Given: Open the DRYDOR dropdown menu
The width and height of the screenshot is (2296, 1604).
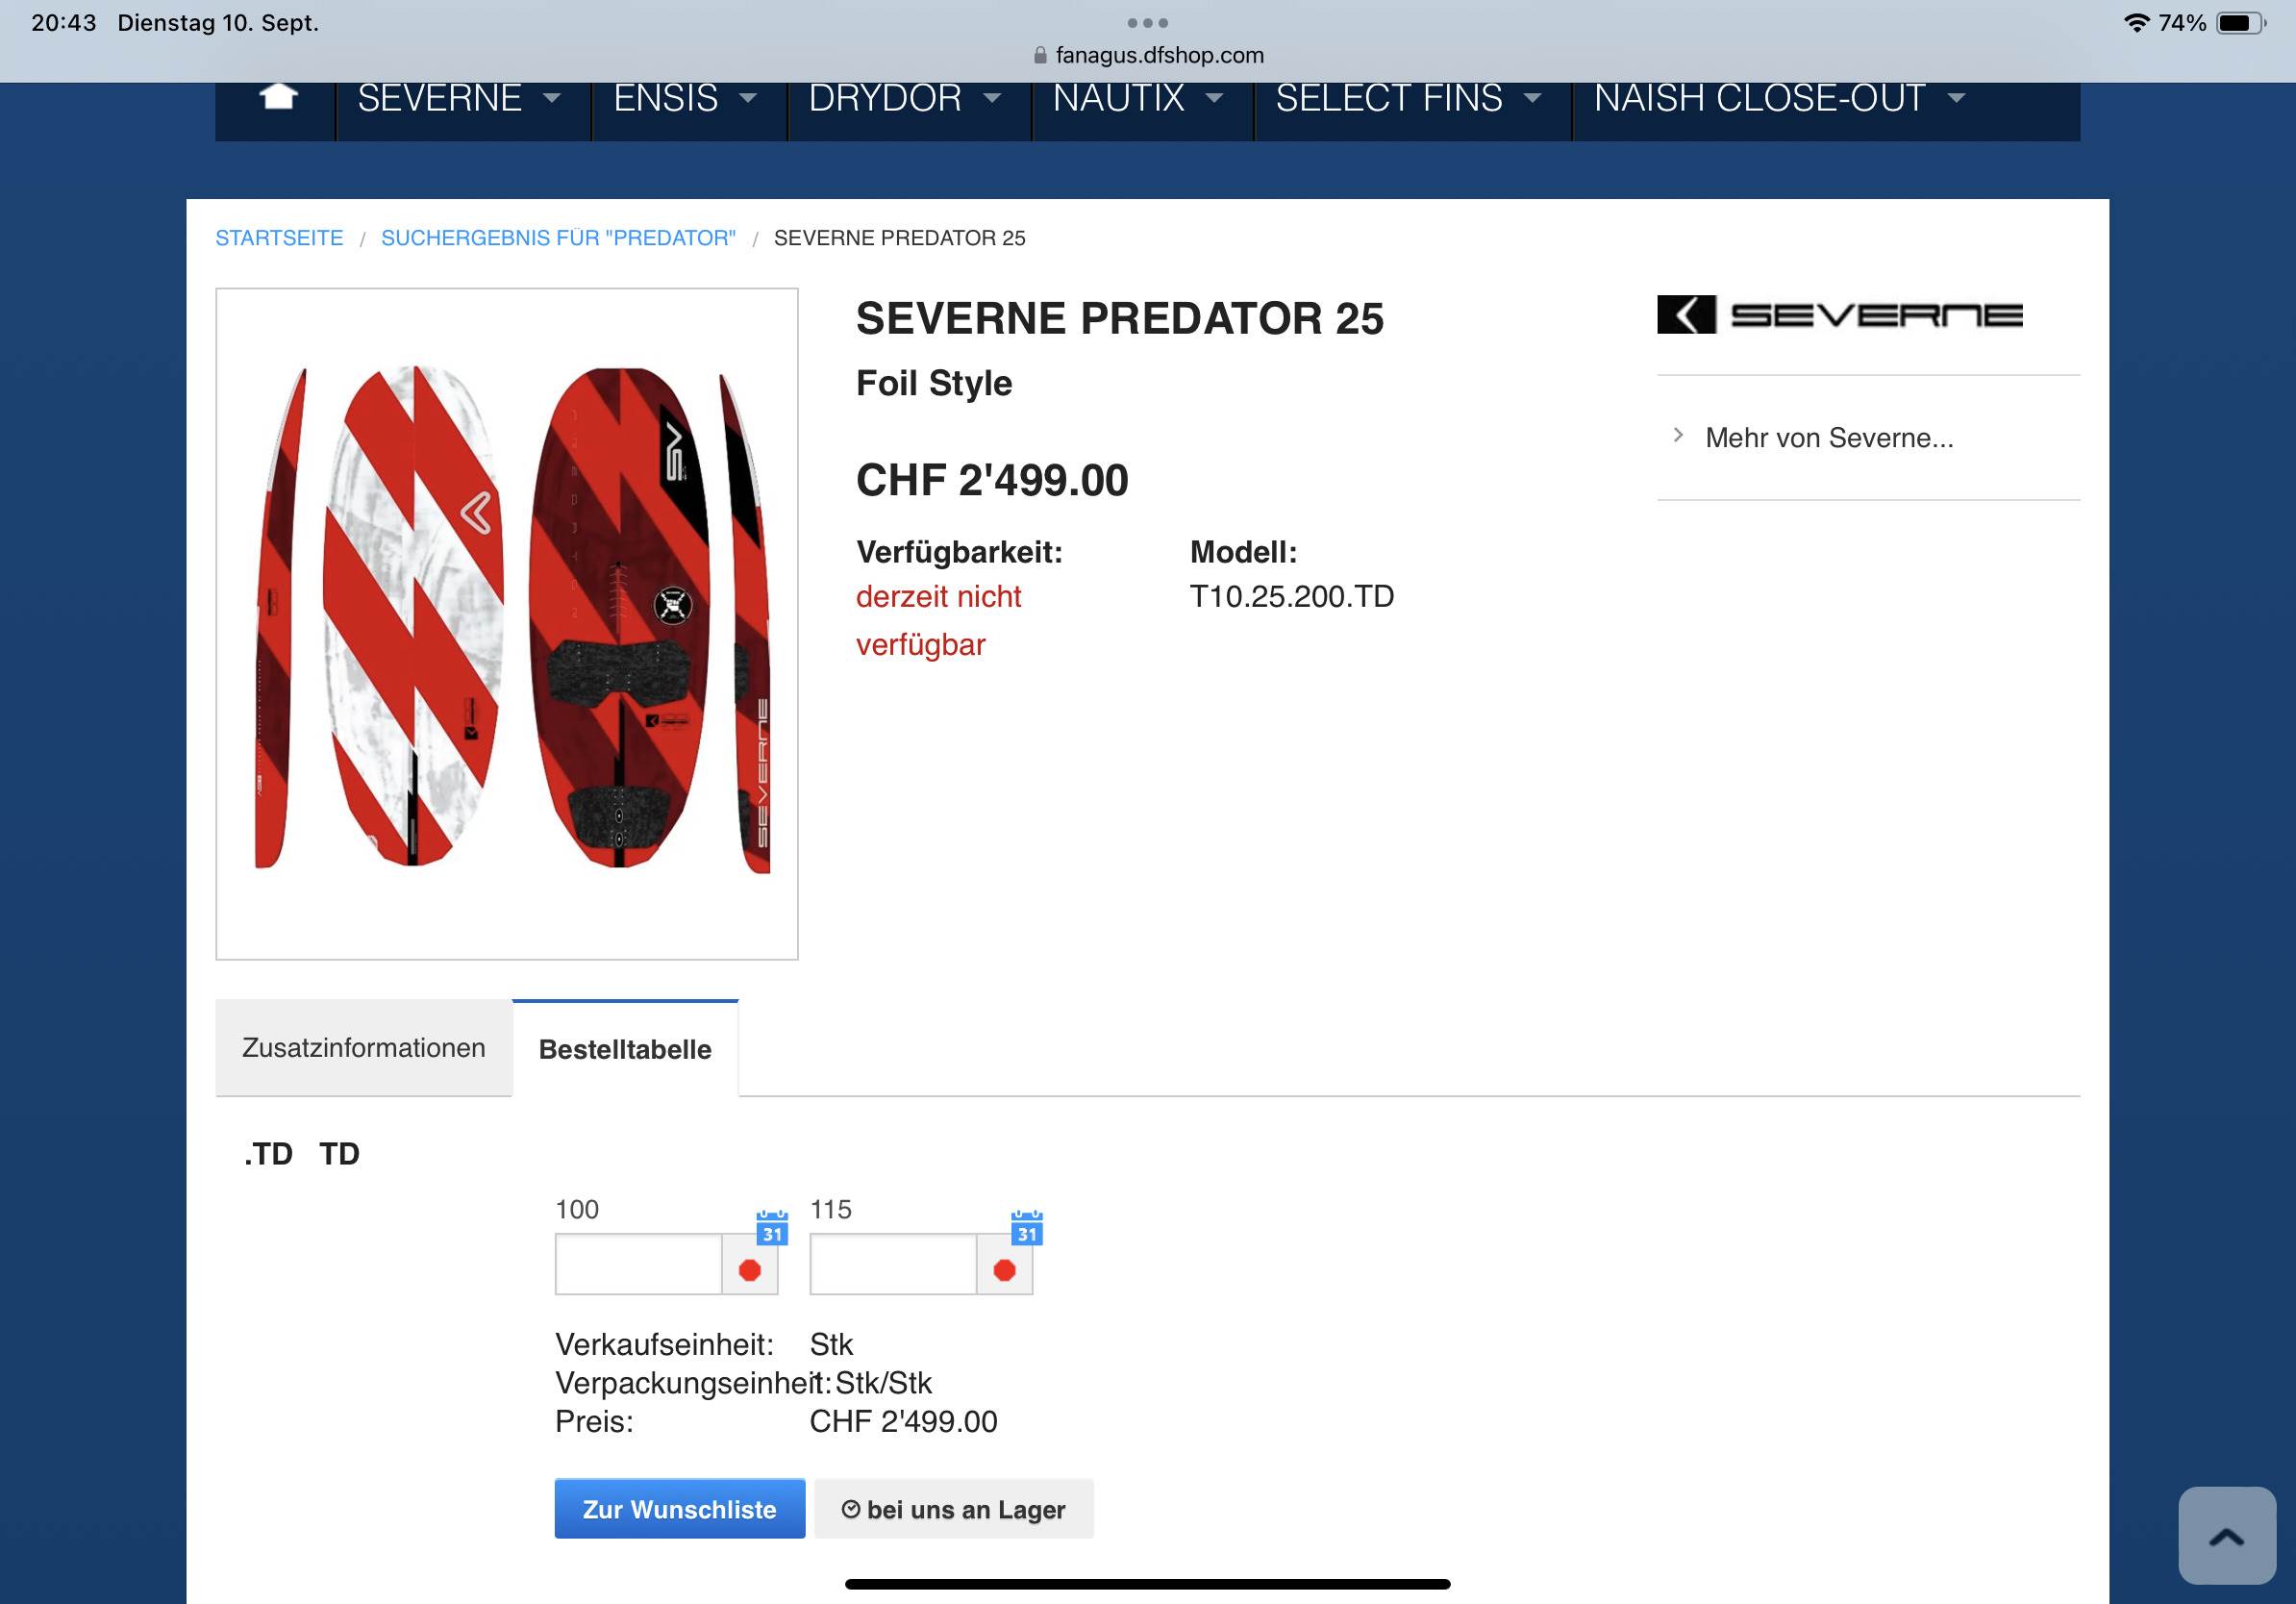Looking at the screenshot, I should (906, 98).
